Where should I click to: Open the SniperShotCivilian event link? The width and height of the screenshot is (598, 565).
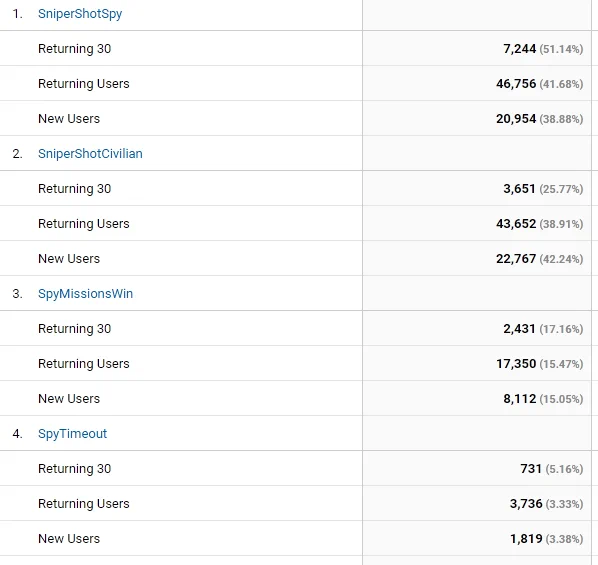tap(90, 153)
